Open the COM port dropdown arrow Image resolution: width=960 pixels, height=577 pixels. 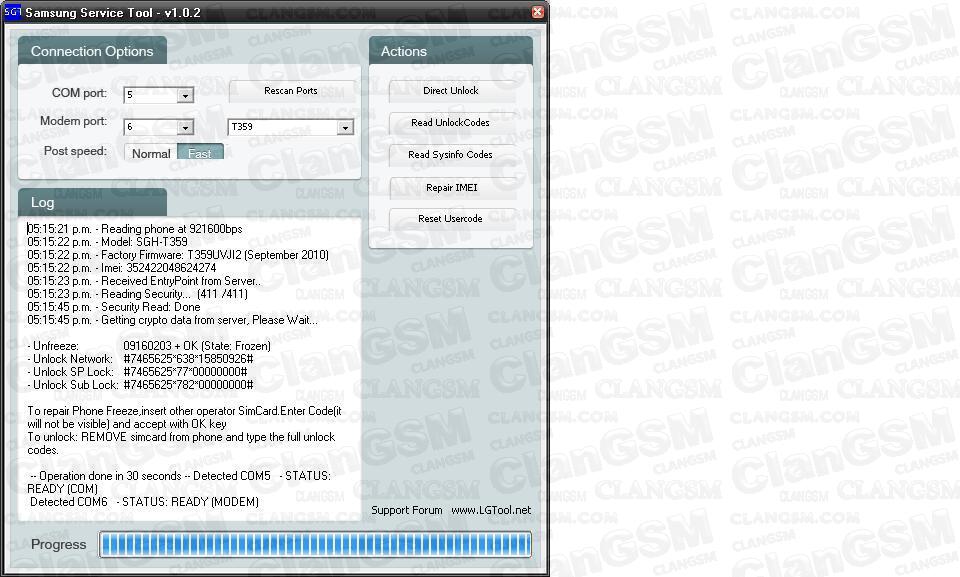(x=185, y=95)
